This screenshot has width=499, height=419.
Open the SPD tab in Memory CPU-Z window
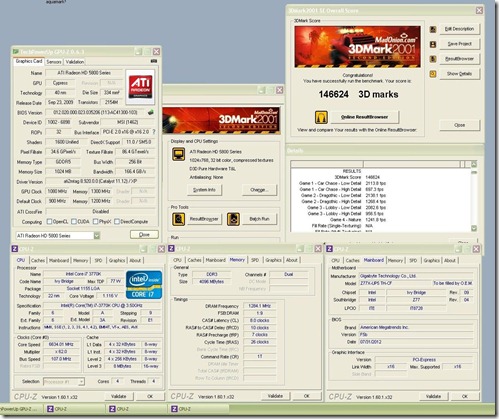pos(255,260)
